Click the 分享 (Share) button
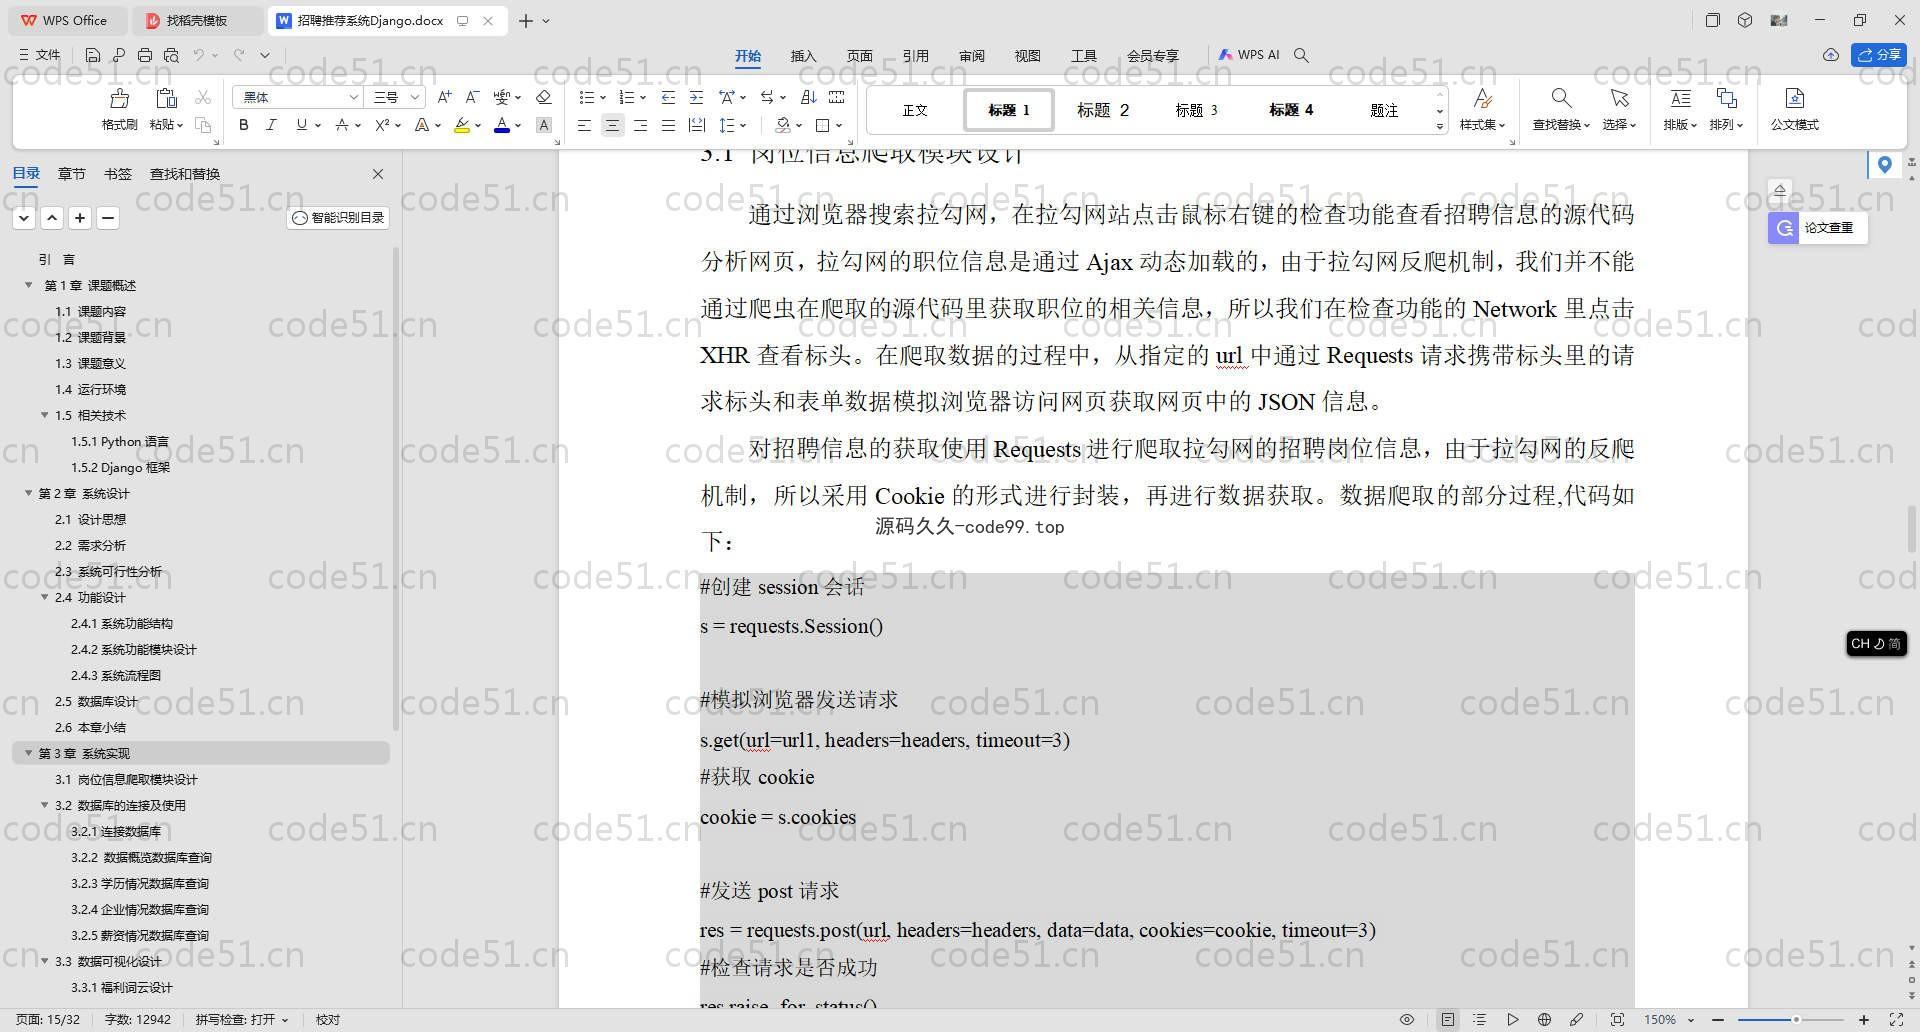This screenshot has width=1920, height=1032. point(1879,55)
